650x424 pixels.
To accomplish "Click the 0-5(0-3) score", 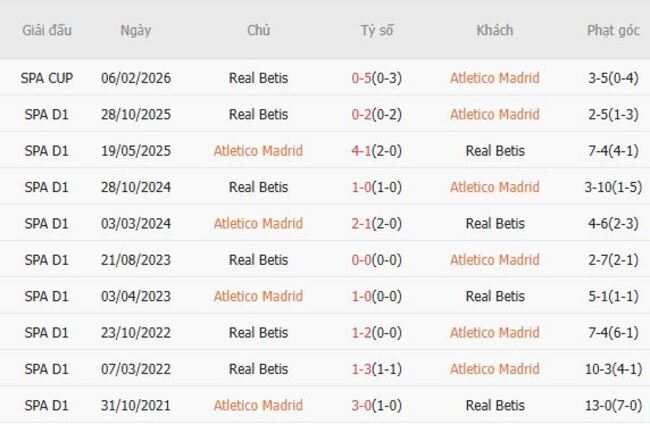I will (377, 78).
